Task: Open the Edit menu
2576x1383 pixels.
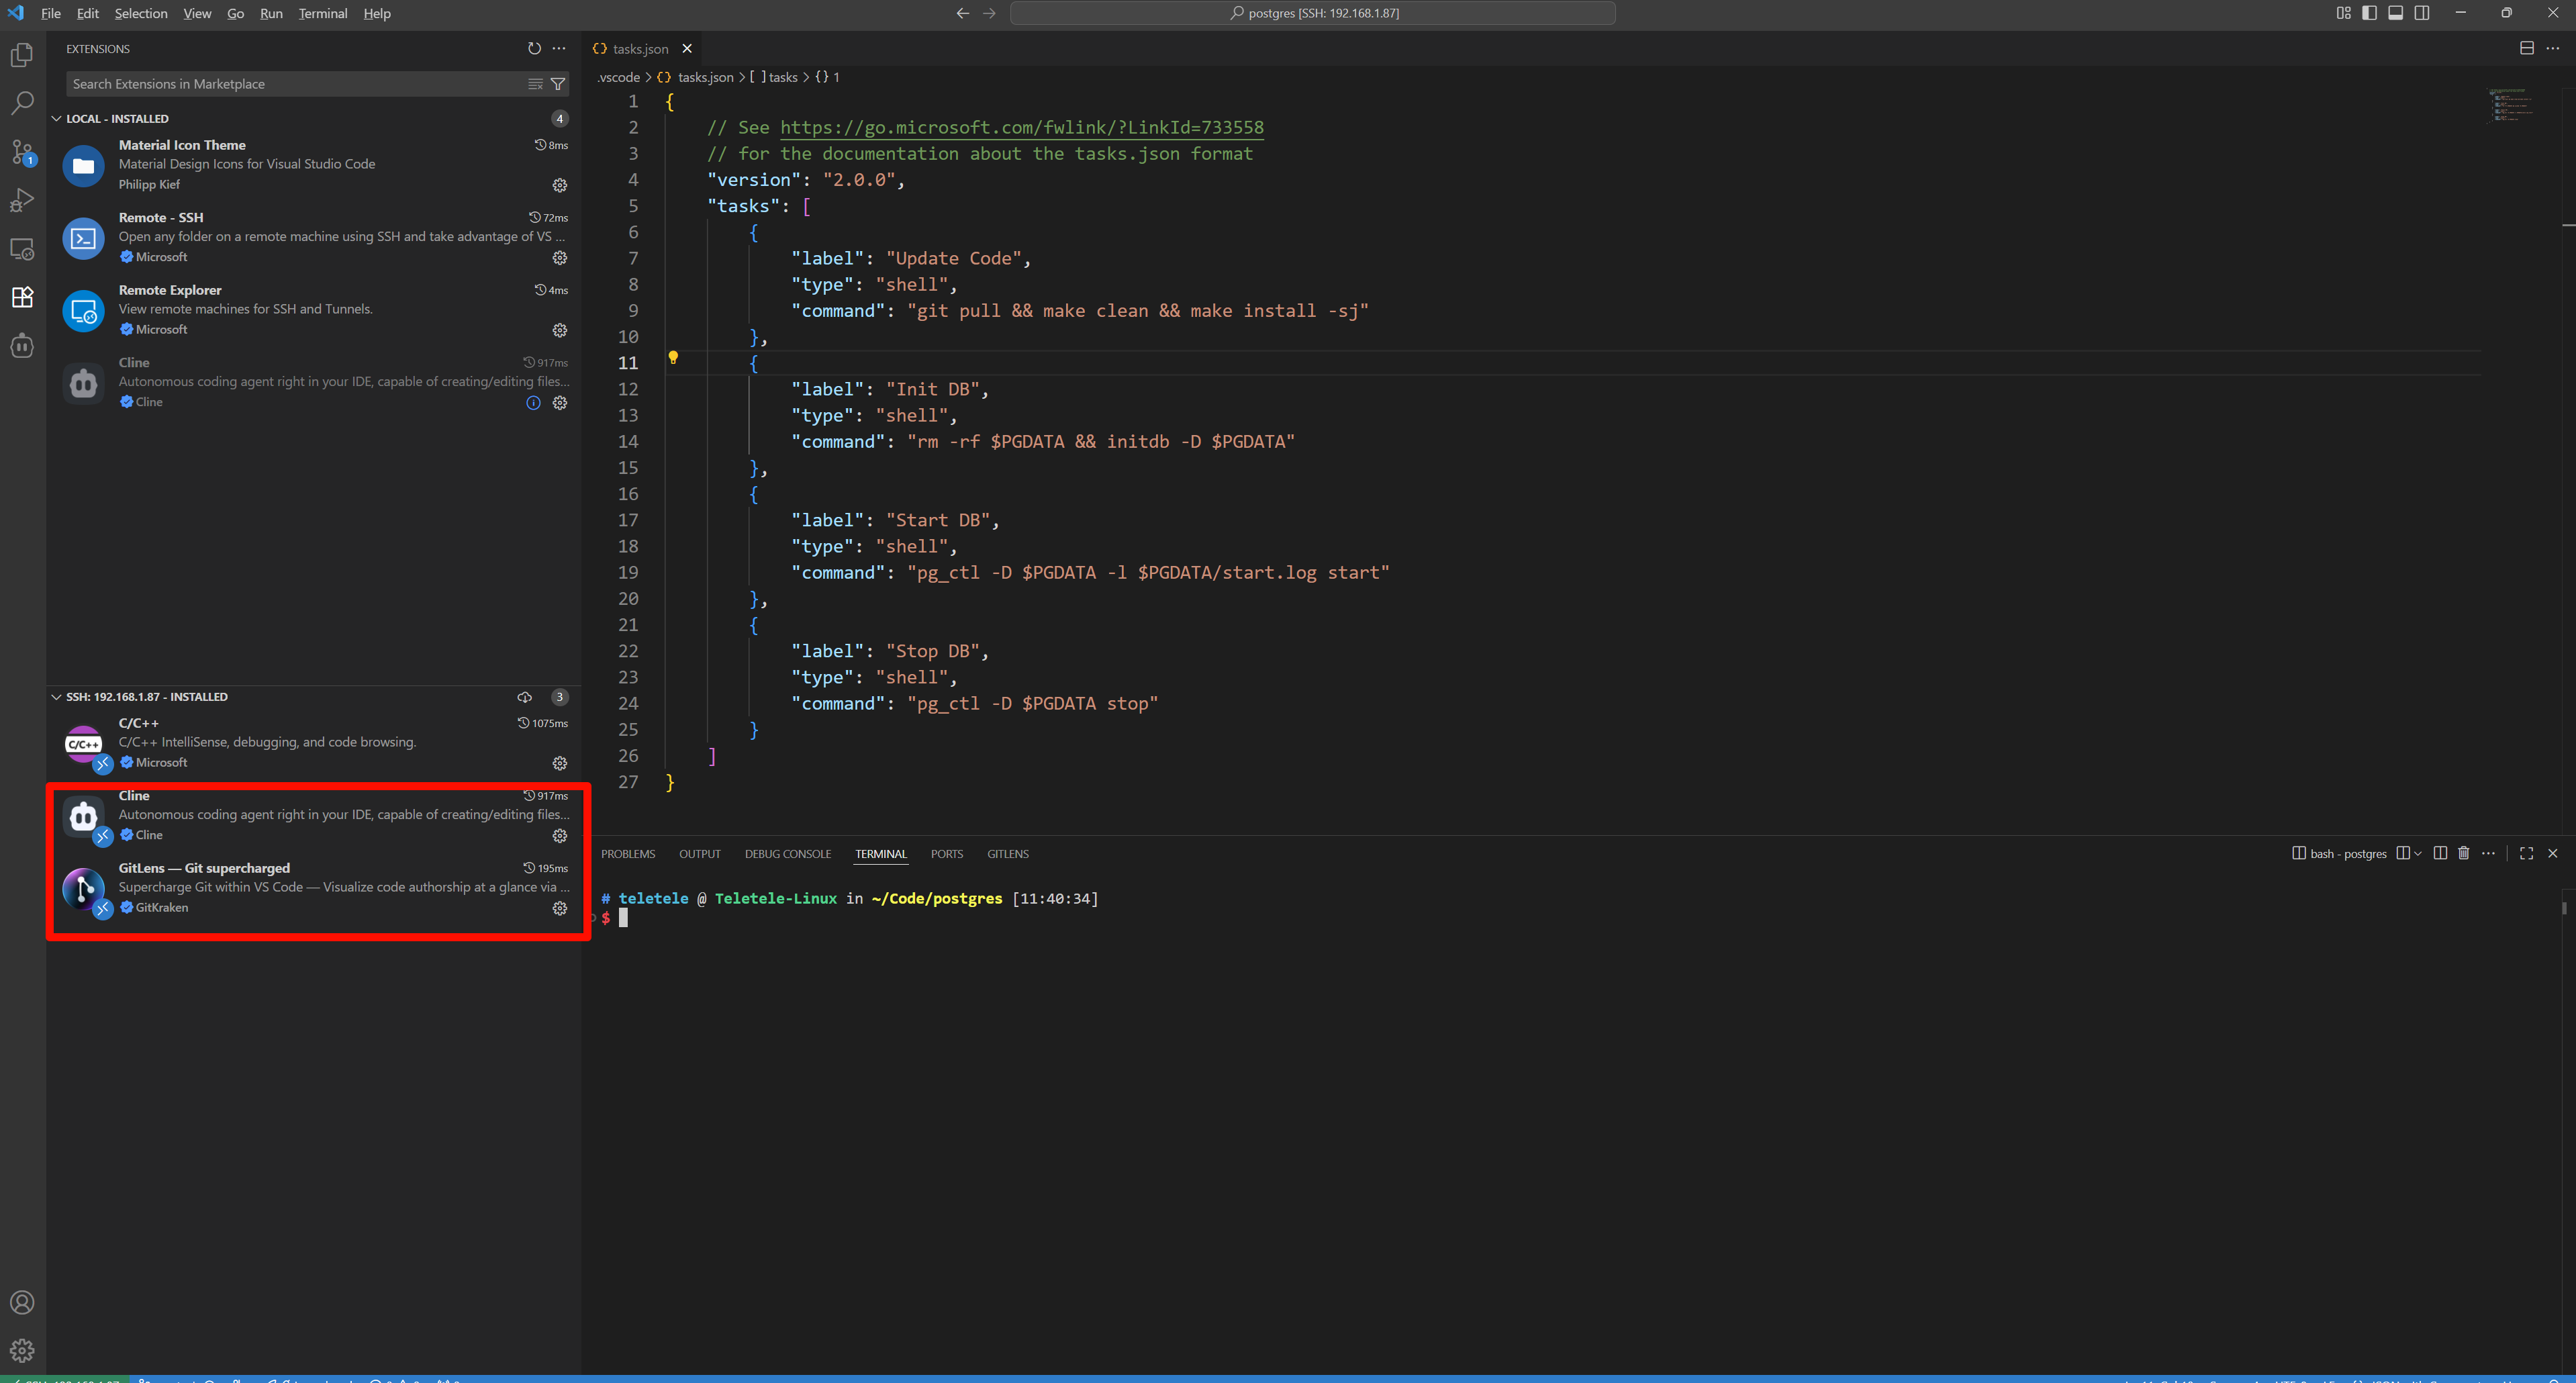Action: 88,13
